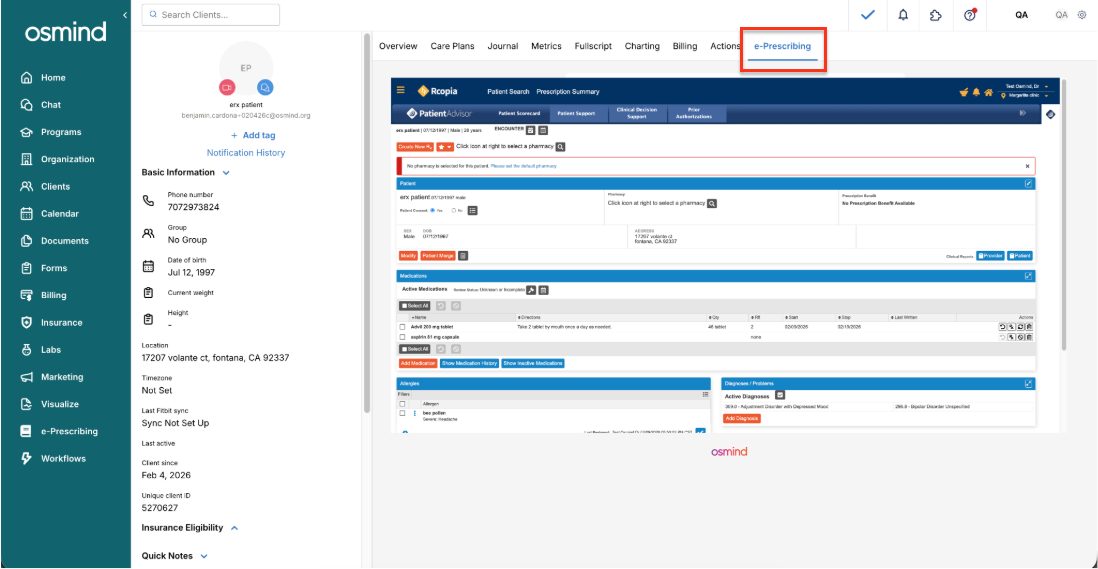Open Clients list in sidebar
Viewport: 1098px width, 569px height.
pyautogui.click(x=46, y=187)
